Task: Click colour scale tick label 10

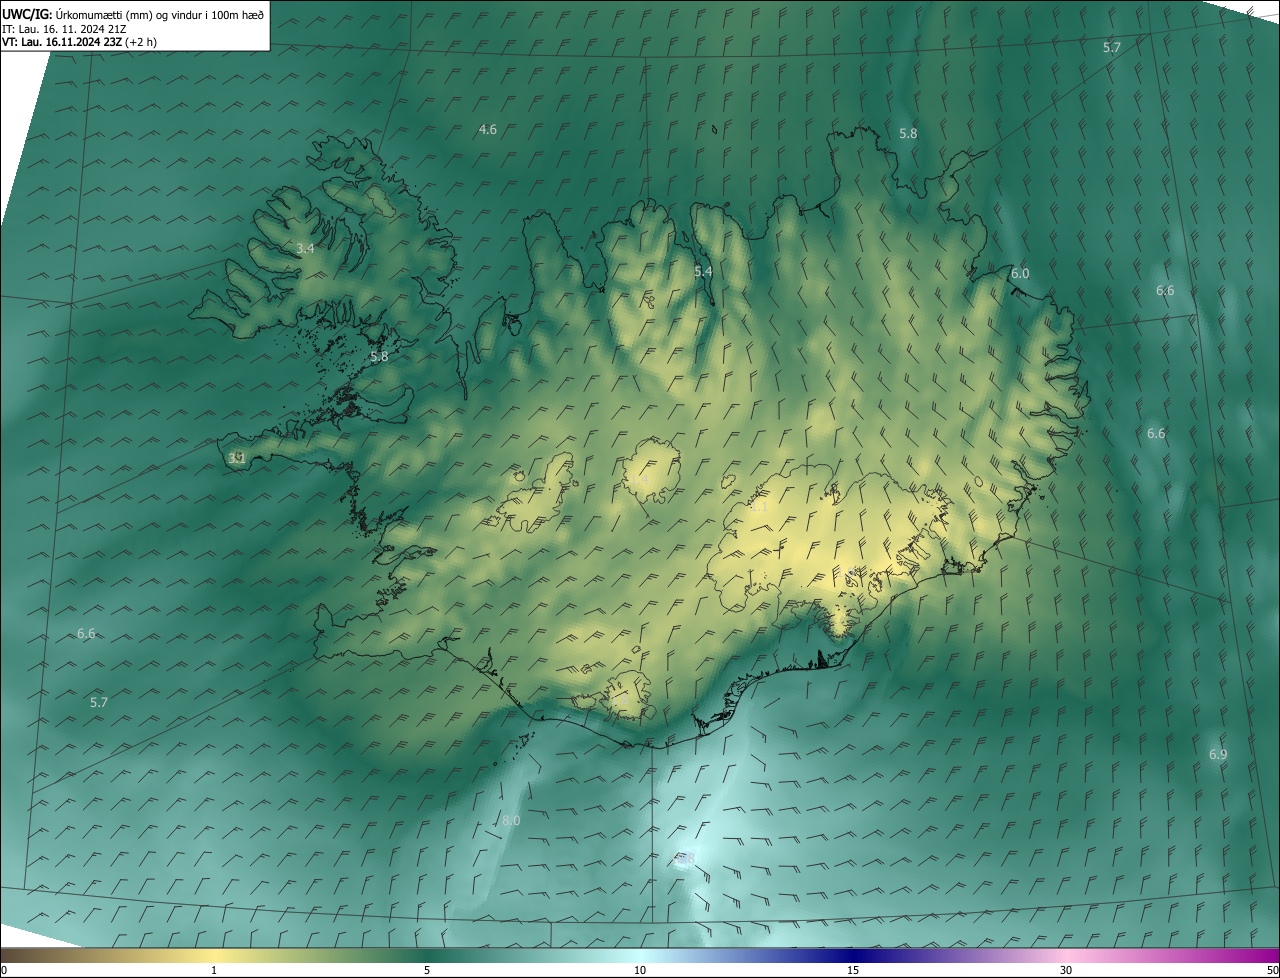Action: tap(640, 970)
